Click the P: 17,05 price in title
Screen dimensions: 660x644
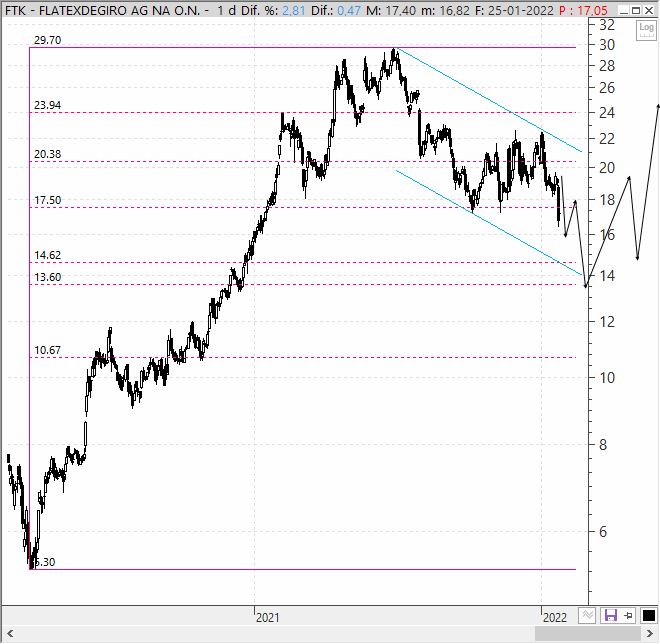point(583,11)
